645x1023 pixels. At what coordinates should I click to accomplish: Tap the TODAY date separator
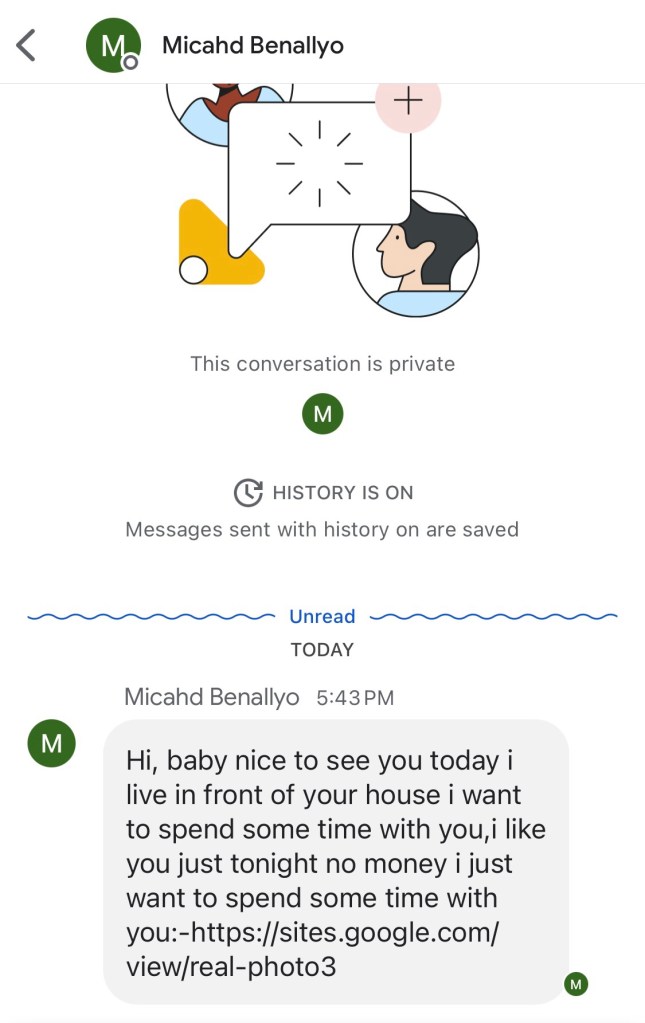(x=322, y=650)
